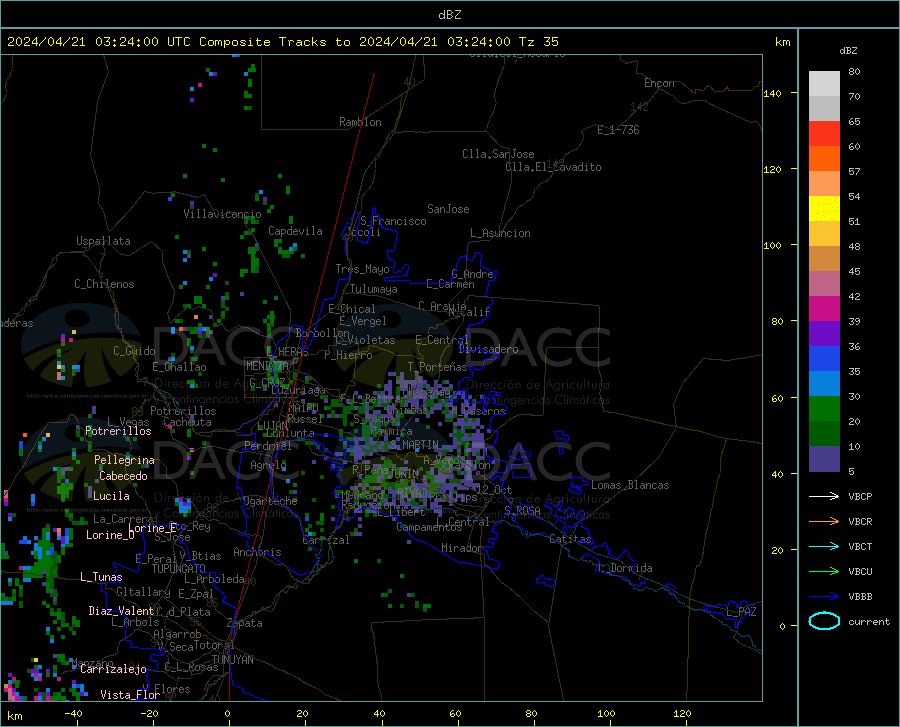Click the MENDOZA city label
Screen dimensions: 900x727
click(267, 366)
